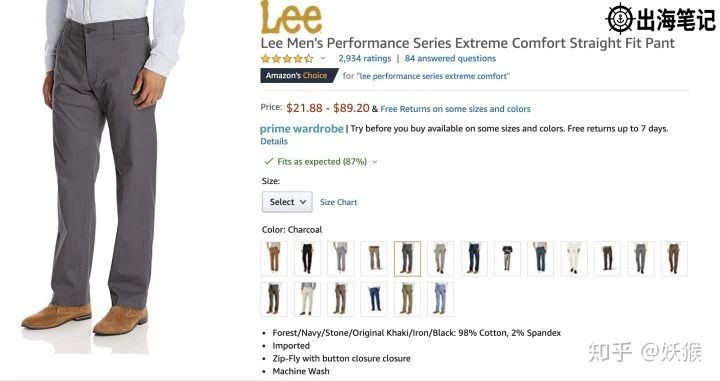Open the rating breakdown chevron beside stars
The width and height of the screenshot is (720, 381).
point(323,58)
